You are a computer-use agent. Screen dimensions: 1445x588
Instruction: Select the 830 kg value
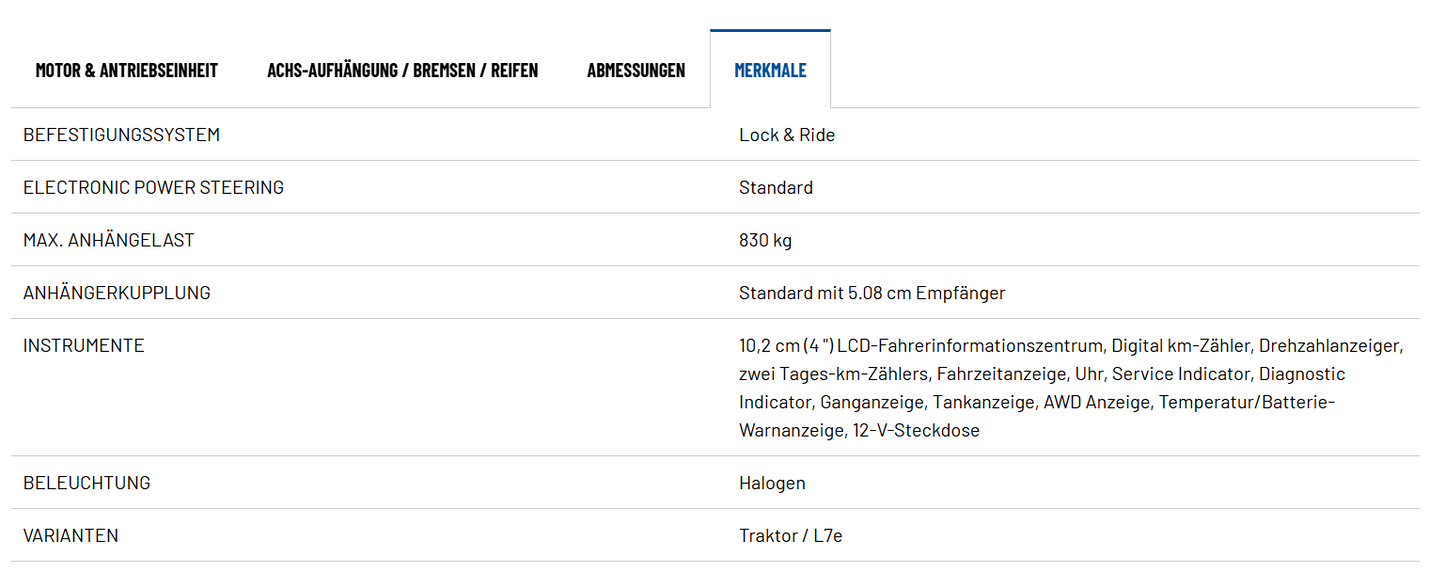click(x=765, y=241)
